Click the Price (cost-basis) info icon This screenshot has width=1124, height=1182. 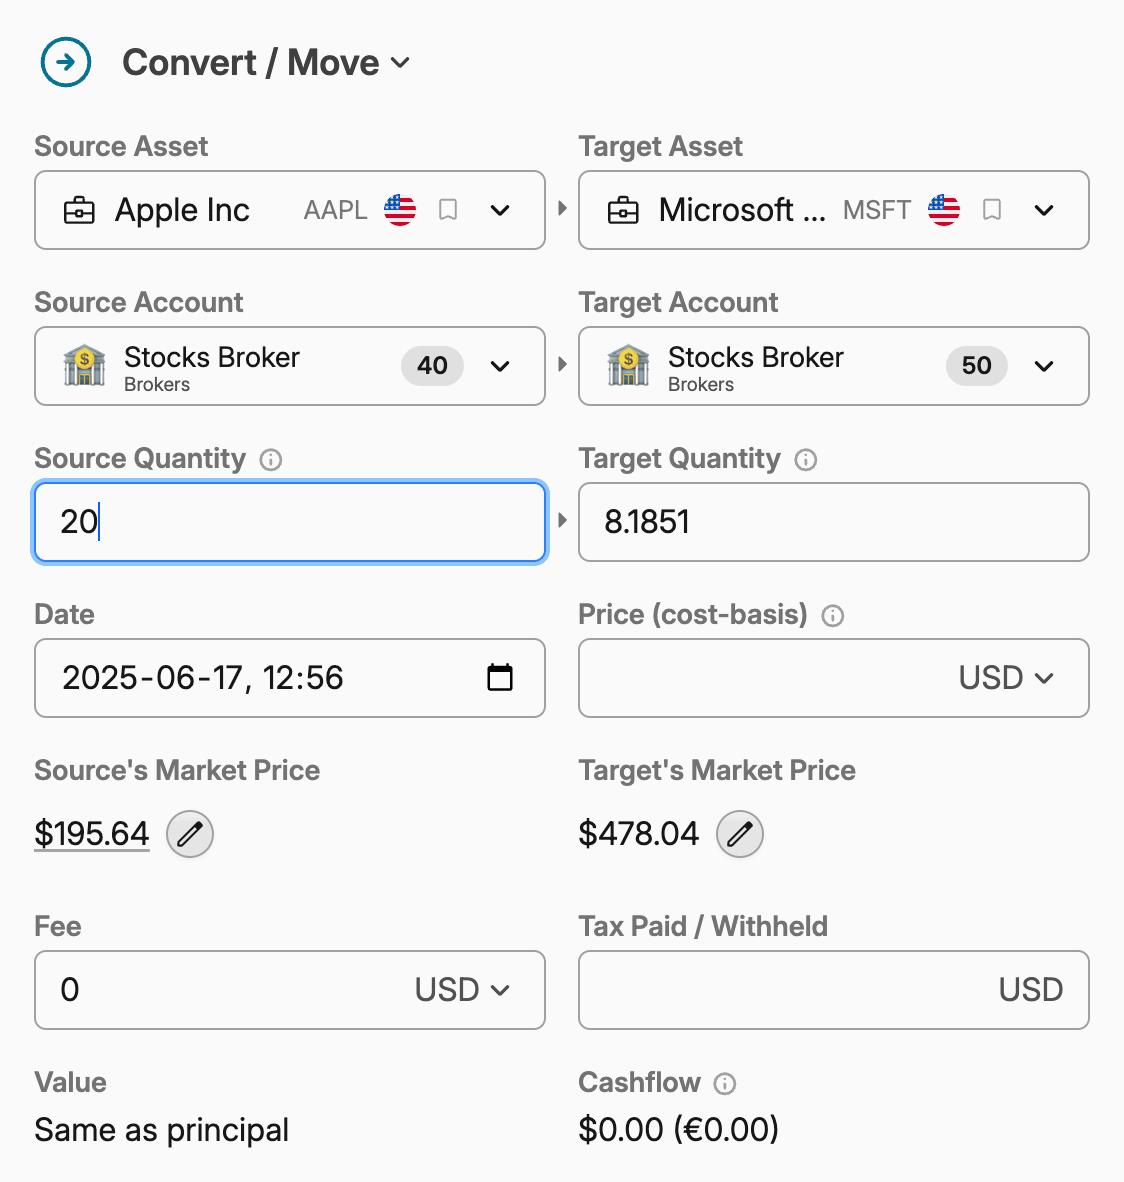833,616
